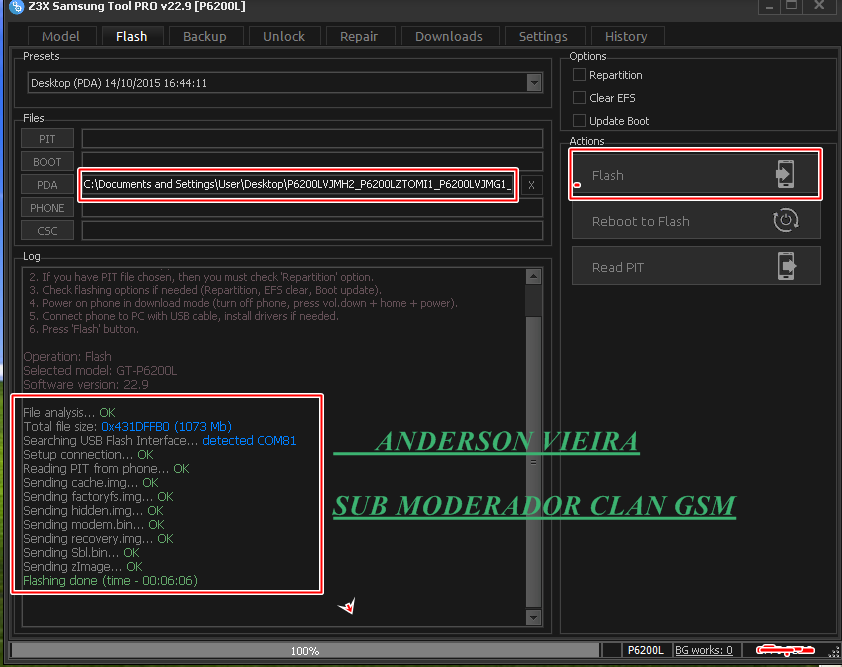View the History tab
Viewport: 842px width, 667px height.
(x=626, y=37)
